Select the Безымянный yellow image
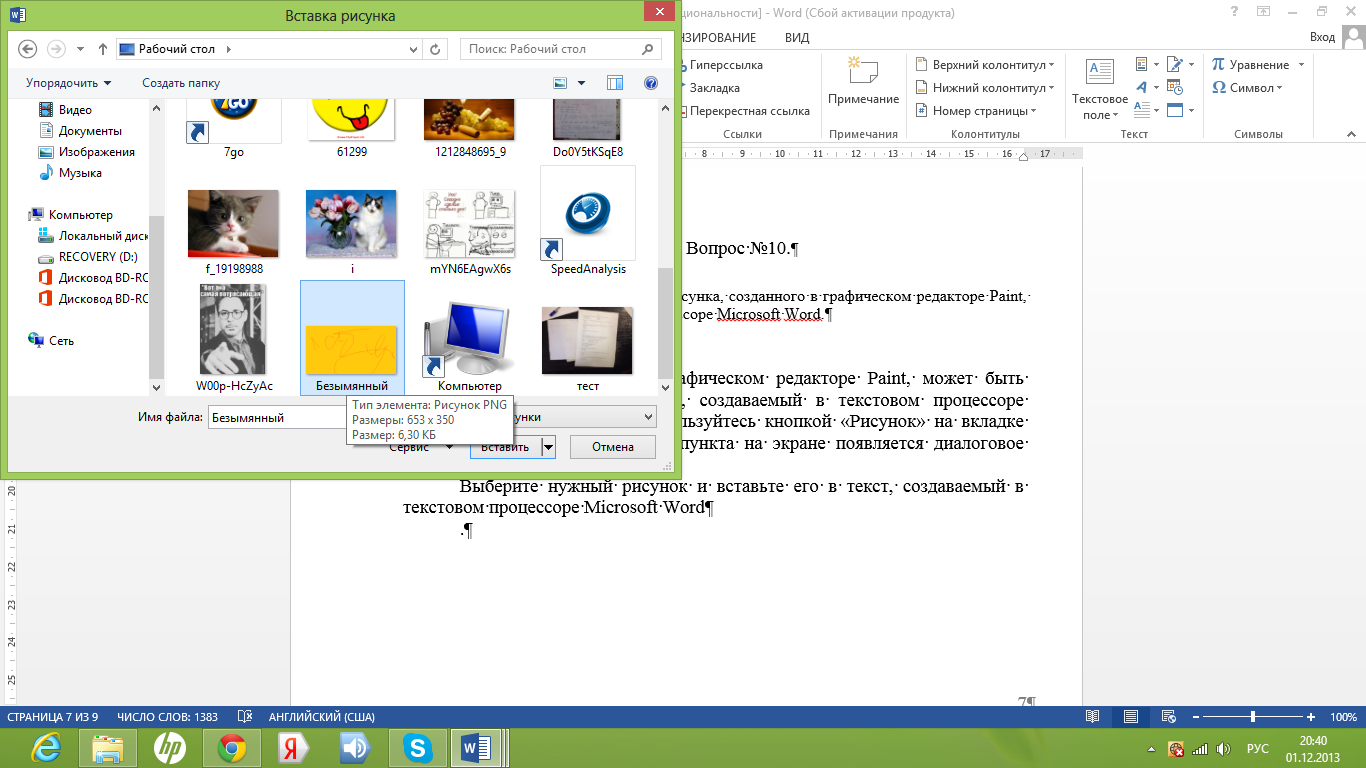 point(352,338)
